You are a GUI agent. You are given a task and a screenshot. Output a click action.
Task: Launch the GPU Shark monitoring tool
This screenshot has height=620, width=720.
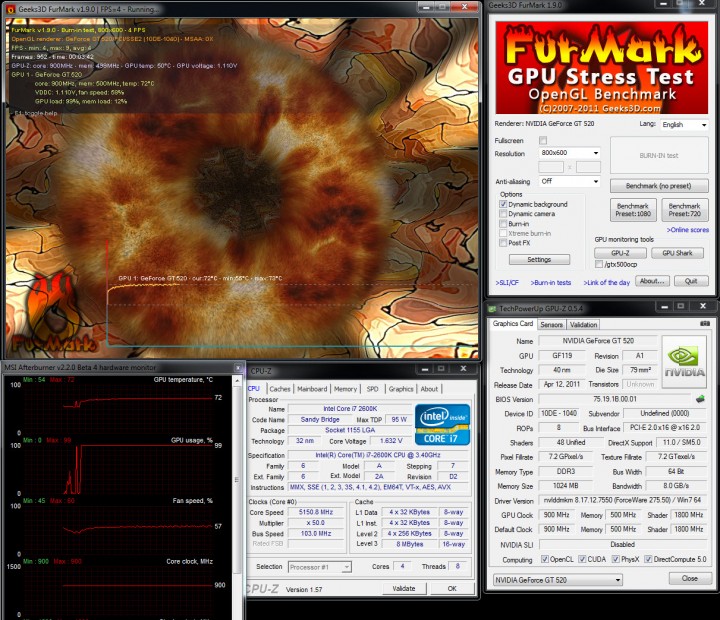(x=677, y=253)
